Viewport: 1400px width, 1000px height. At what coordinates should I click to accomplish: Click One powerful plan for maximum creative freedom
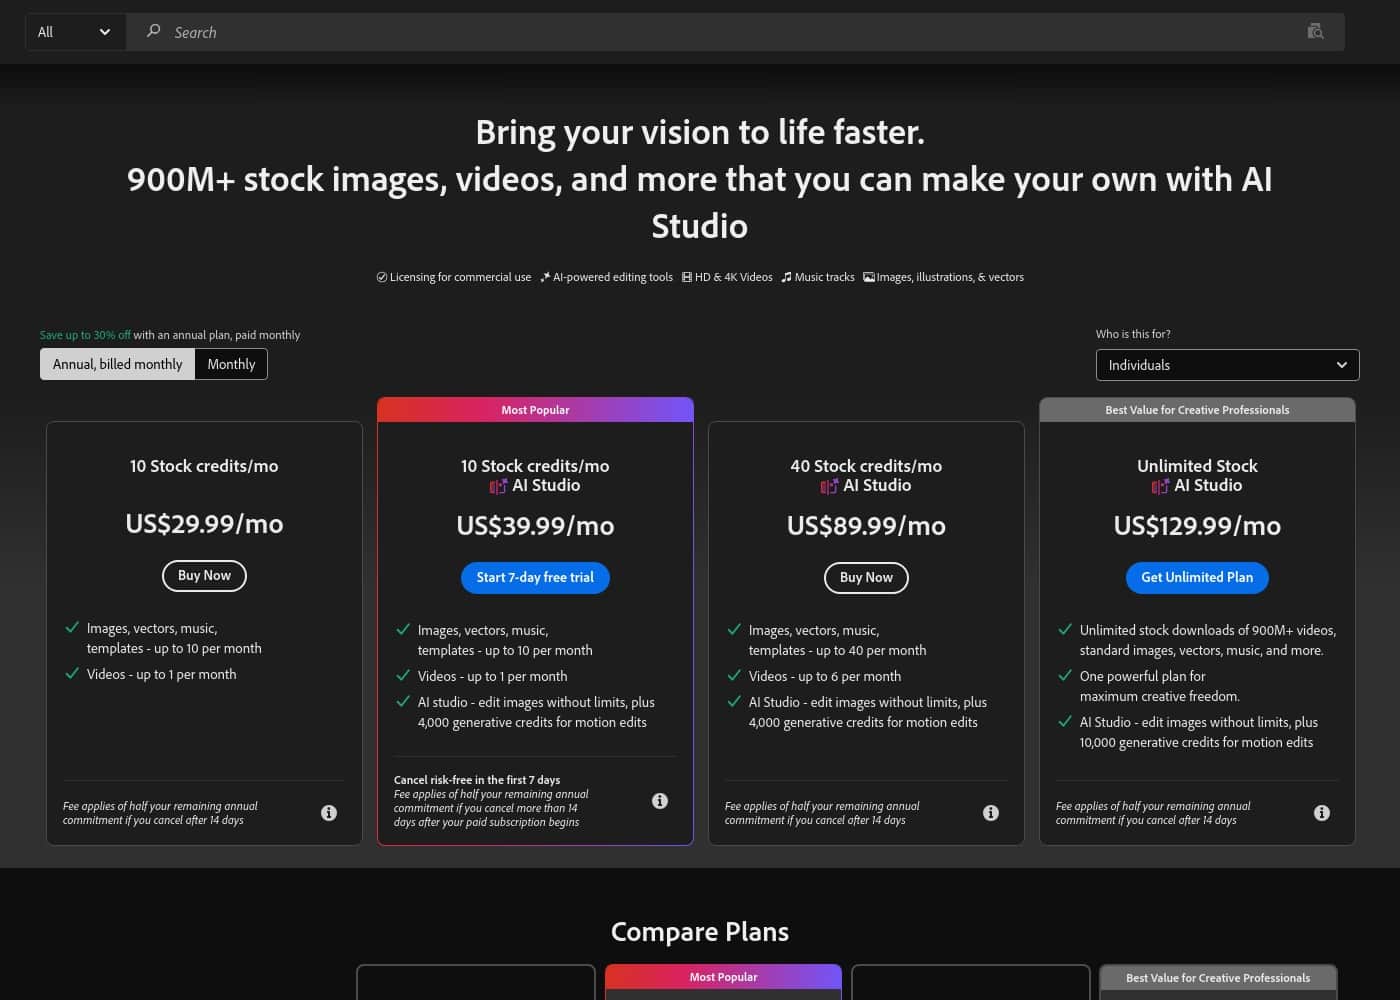(1160, 686)
